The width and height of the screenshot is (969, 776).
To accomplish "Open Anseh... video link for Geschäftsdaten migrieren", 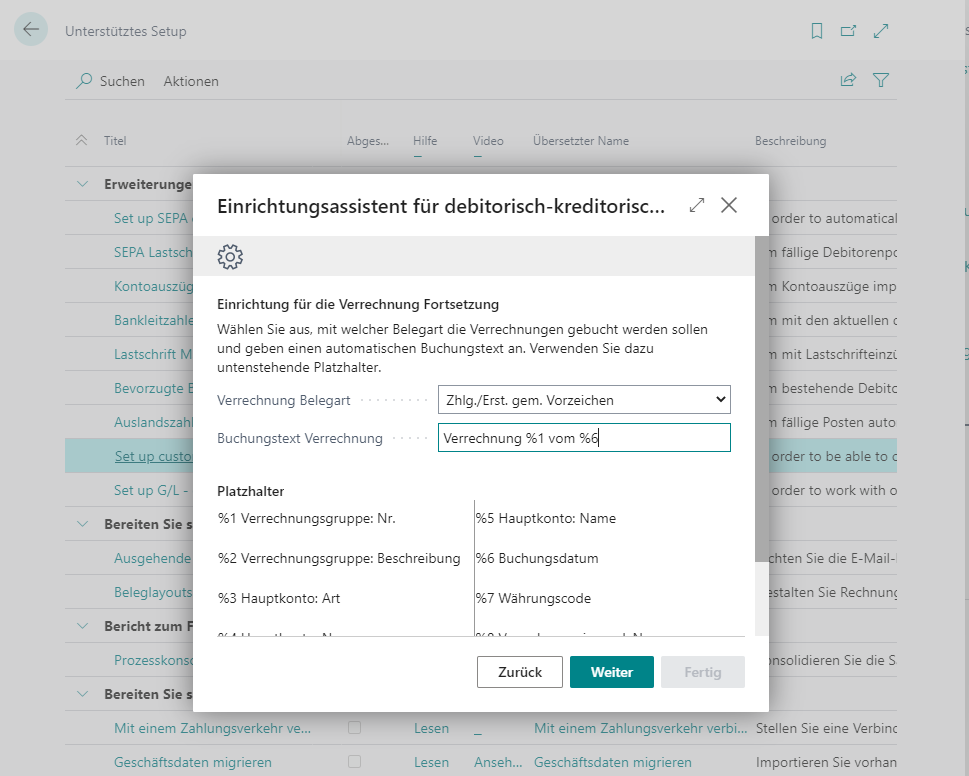I will click(498, 762).
